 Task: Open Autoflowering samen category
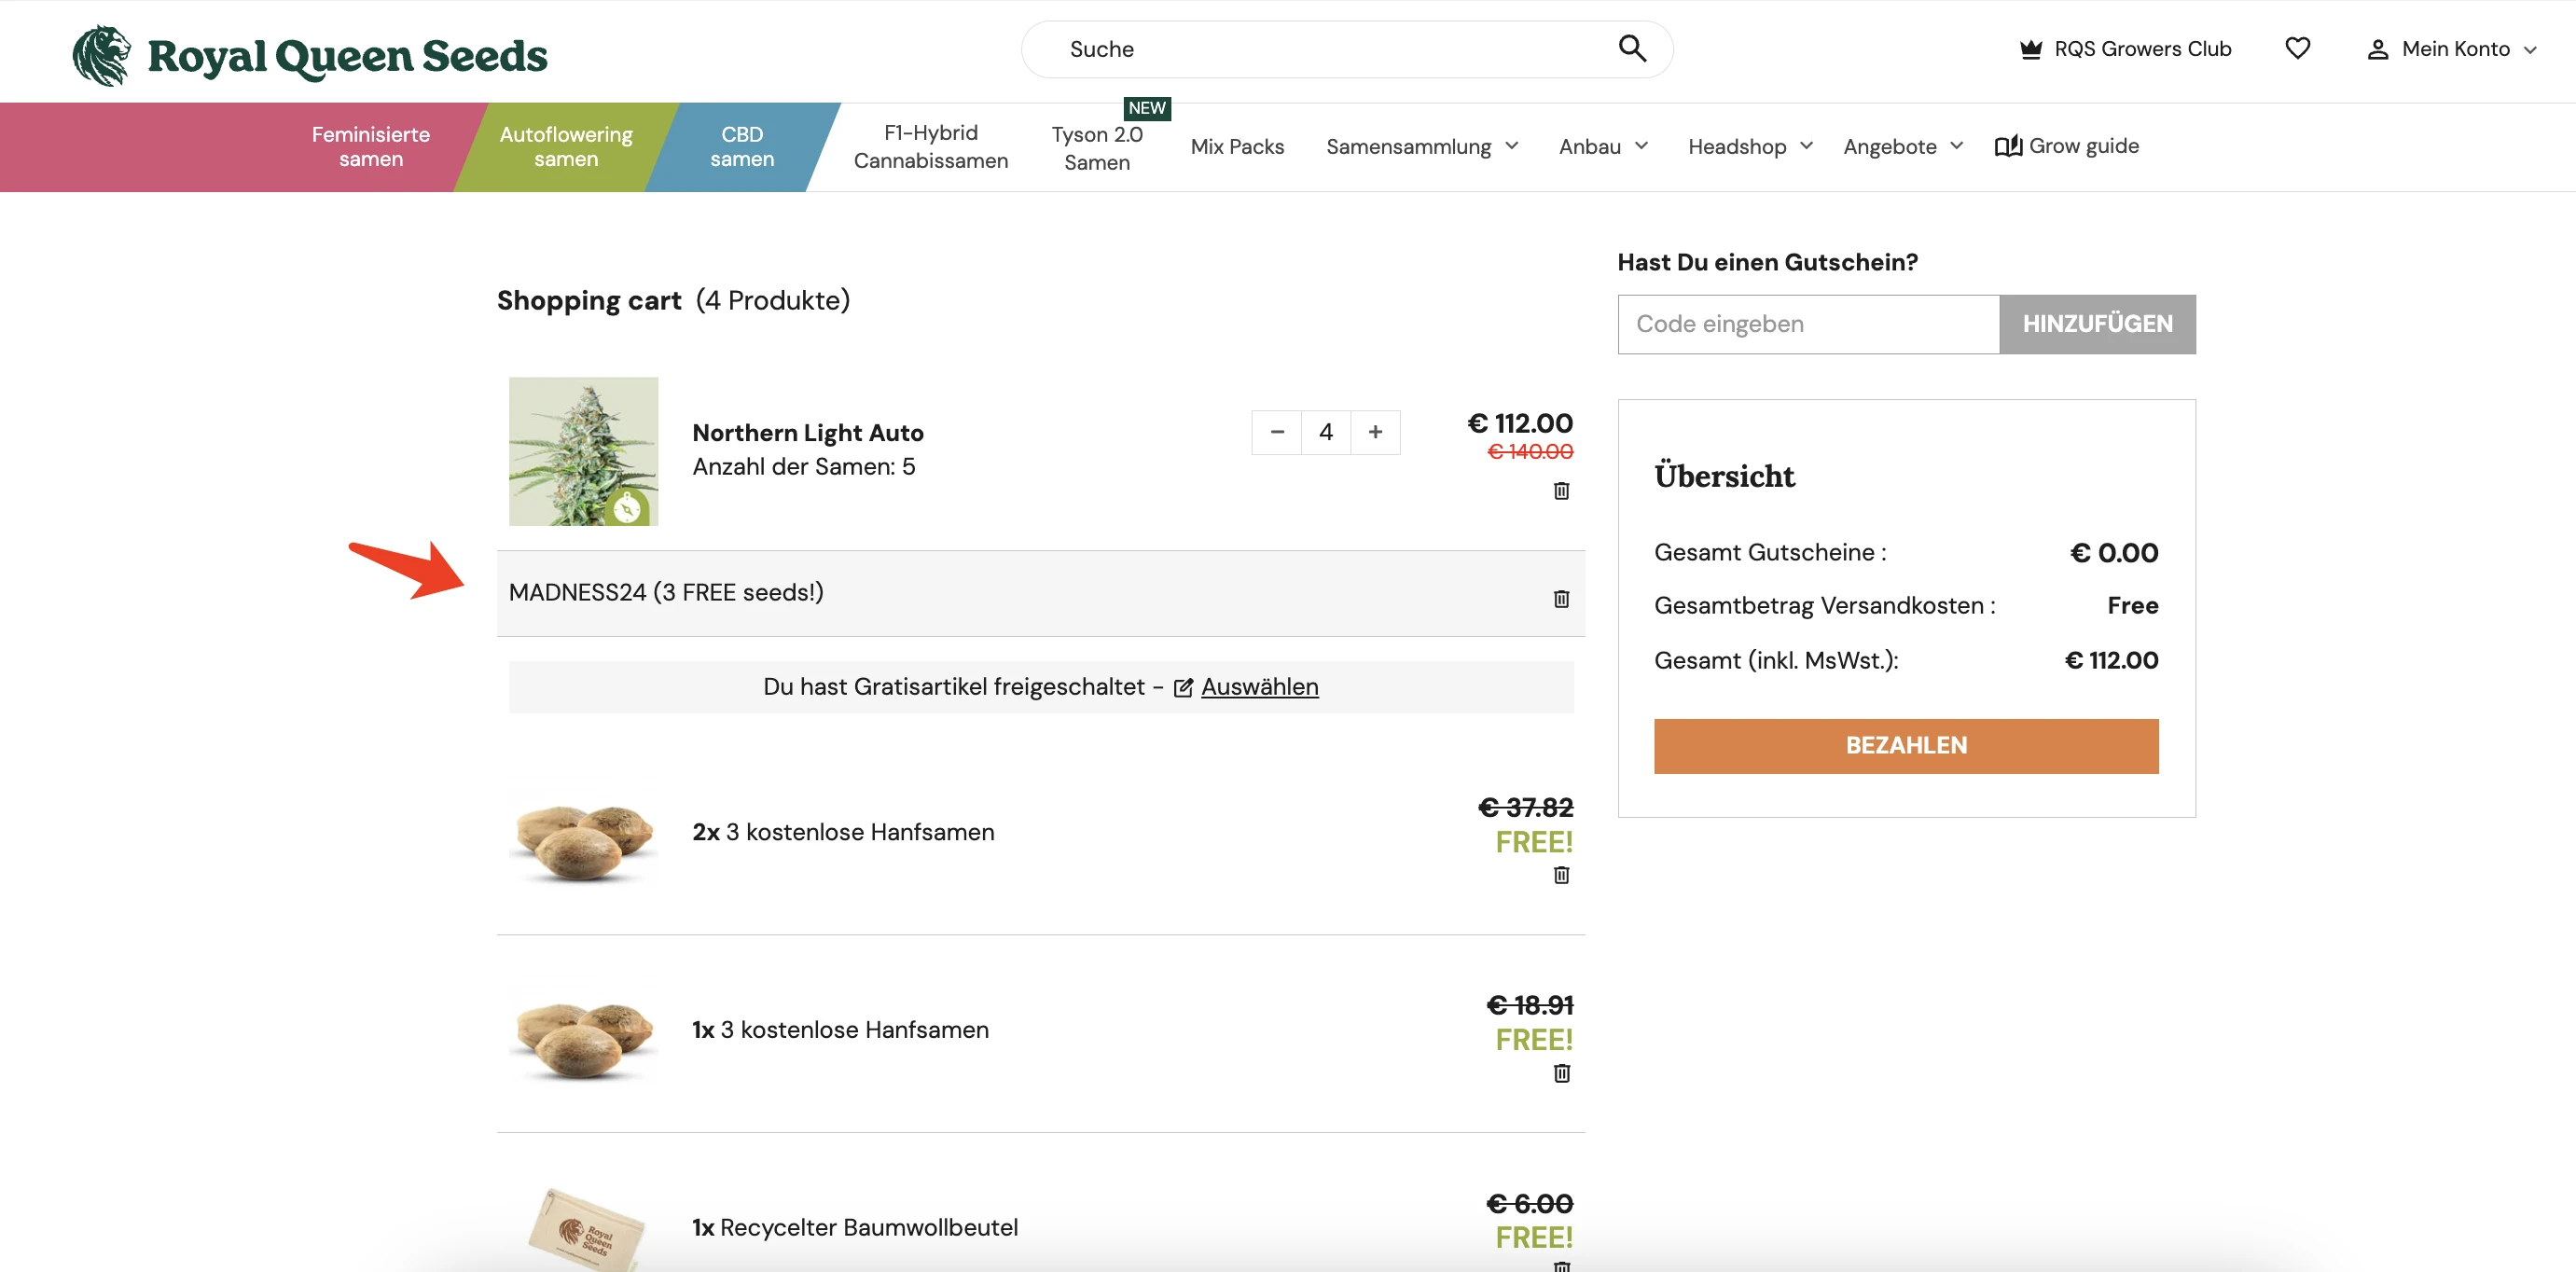point(566,147)
